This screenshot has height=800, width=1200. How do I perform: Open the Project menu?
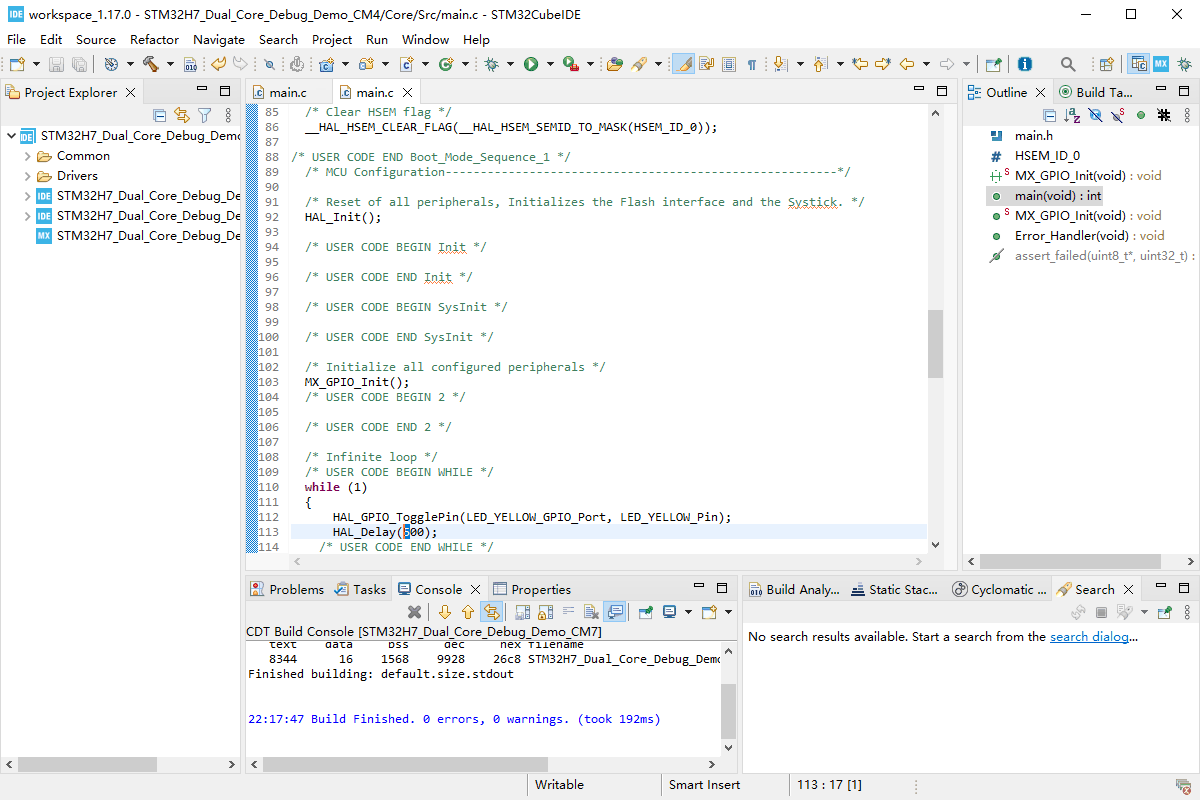[x=332, y=39]
